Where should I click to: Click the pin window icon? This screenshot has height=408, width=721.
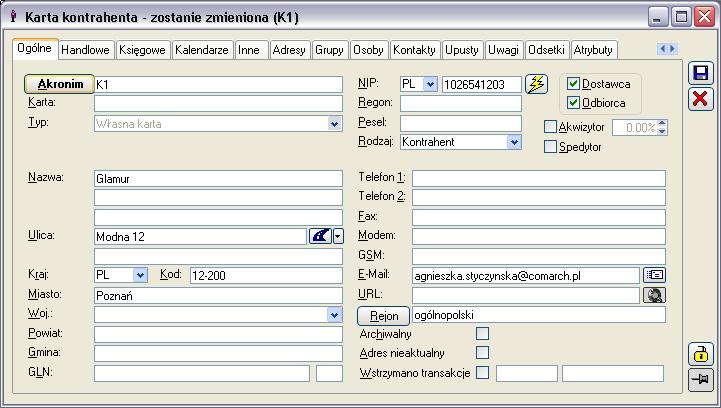click(x=701, y=380)
